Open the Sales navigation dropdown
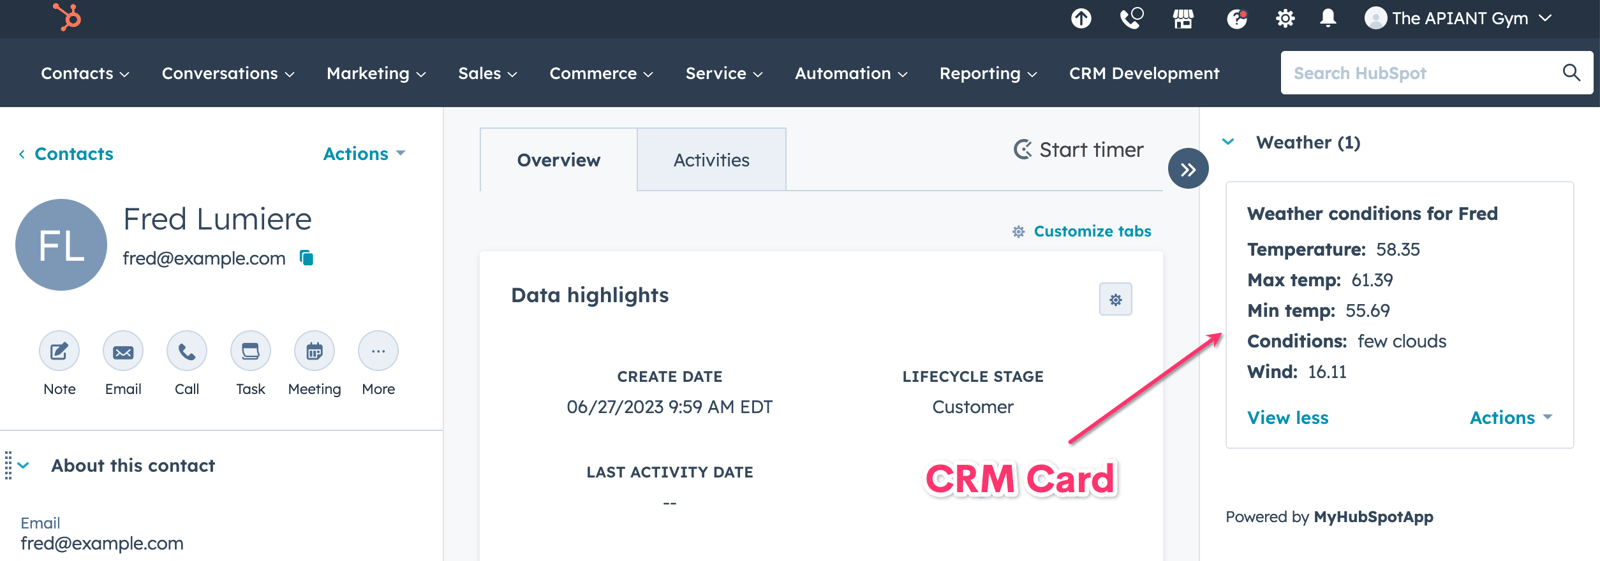This screenshot has width=1600, height=561. click(487, 73)
